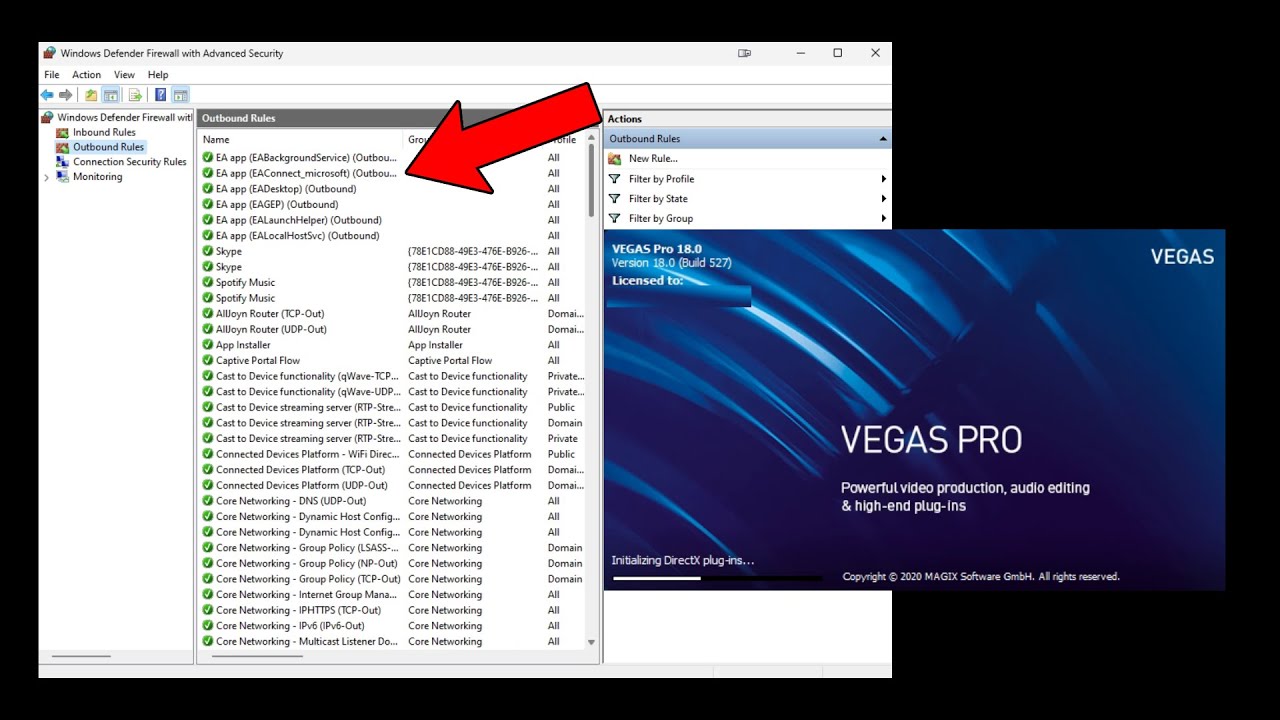Click the Back arrow toolbar icon
Screen dimensions: 1280x720
[47, 95]
